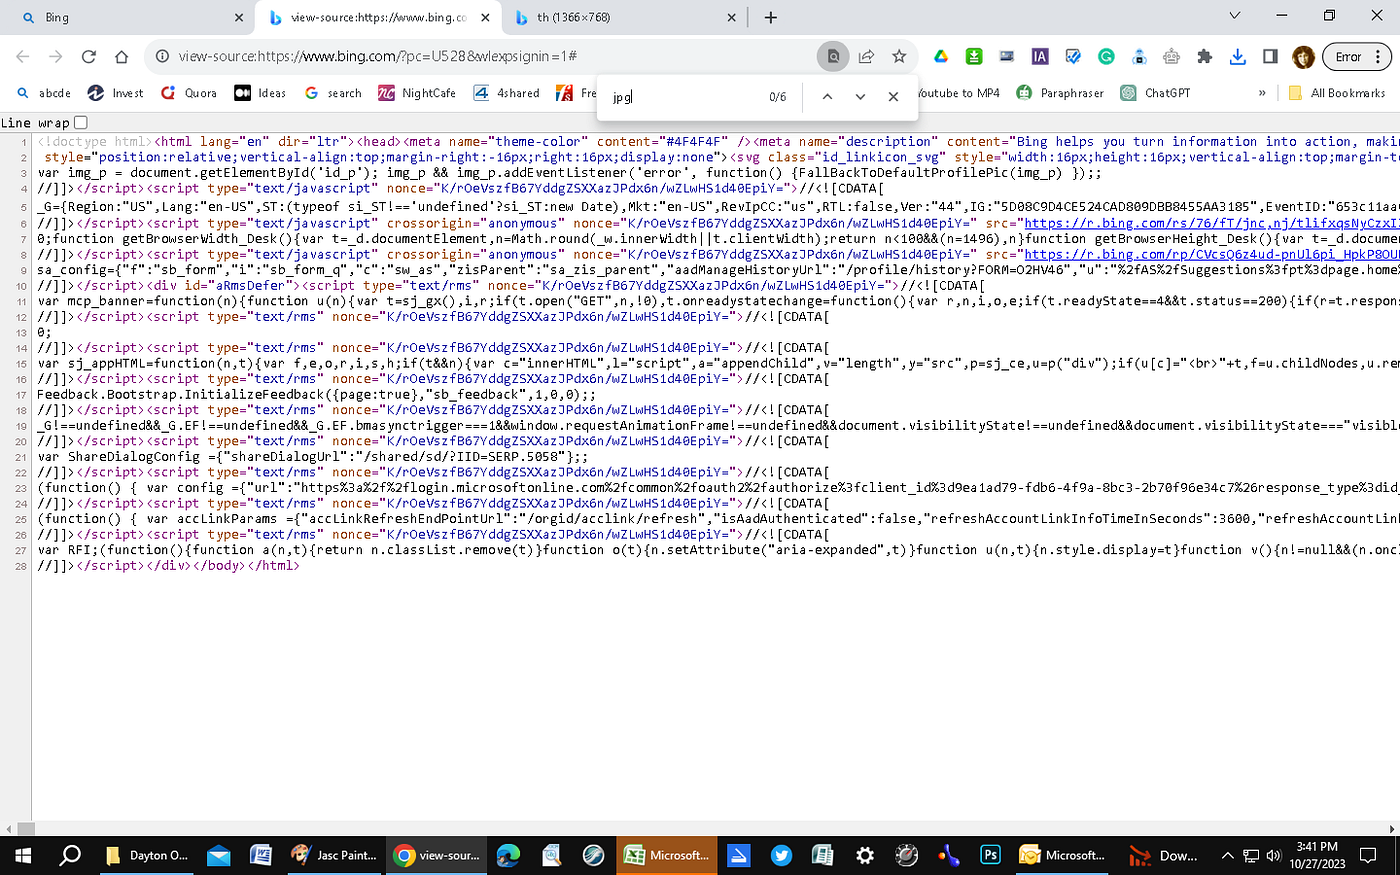Open the Quora bookmark

[x=188, y=93]
